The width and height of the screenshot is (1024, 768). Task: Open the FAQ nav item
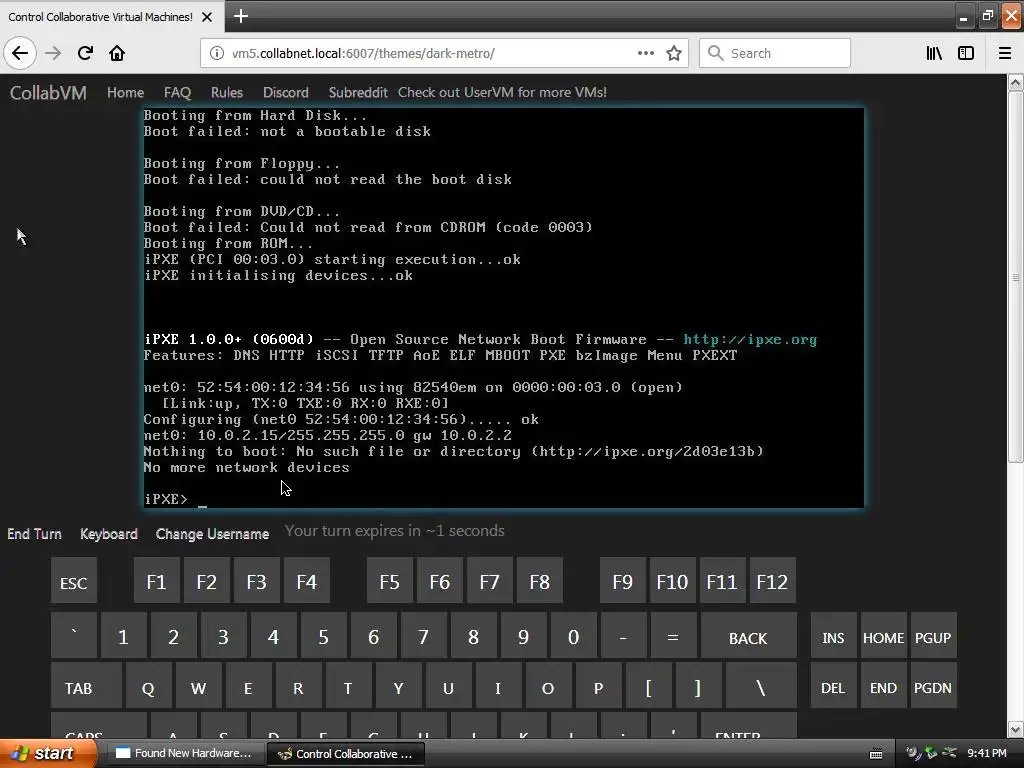pos(177,93)
